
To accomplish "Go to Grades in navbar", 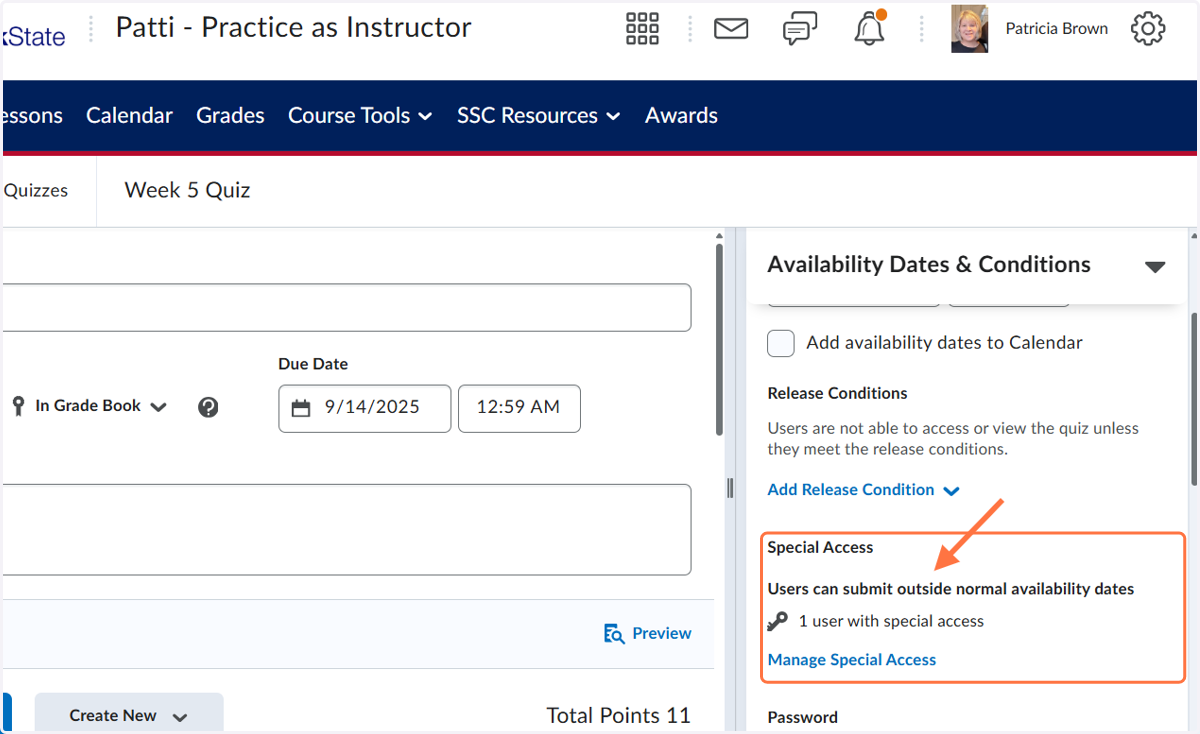I will point(230,116).
